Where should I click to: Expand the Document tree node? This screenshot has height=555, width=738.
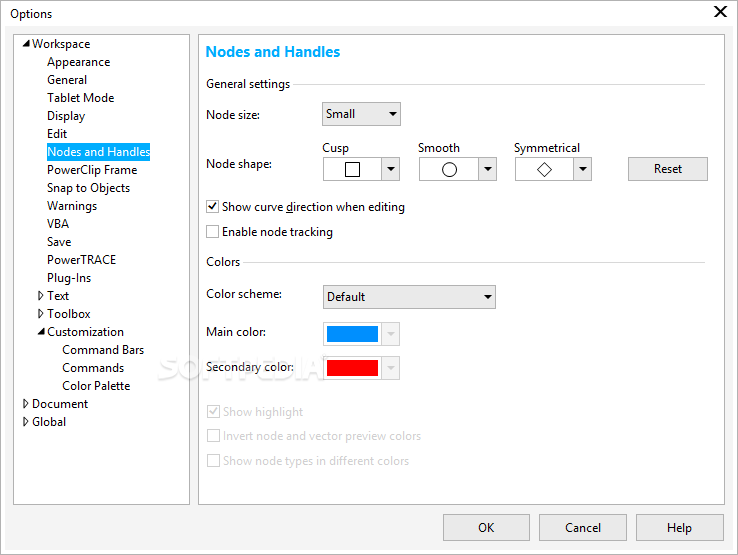[x=25, y=404]
